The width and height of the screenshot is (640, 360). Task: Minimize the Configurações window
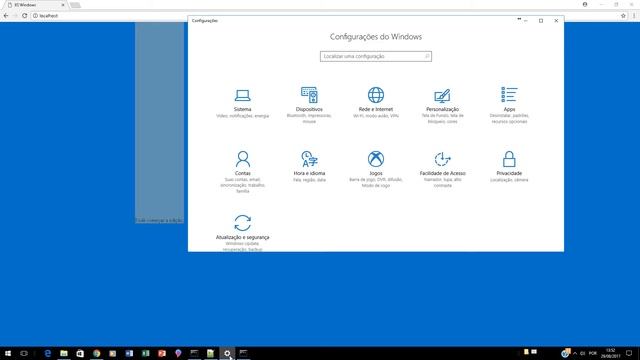point(526,20)
